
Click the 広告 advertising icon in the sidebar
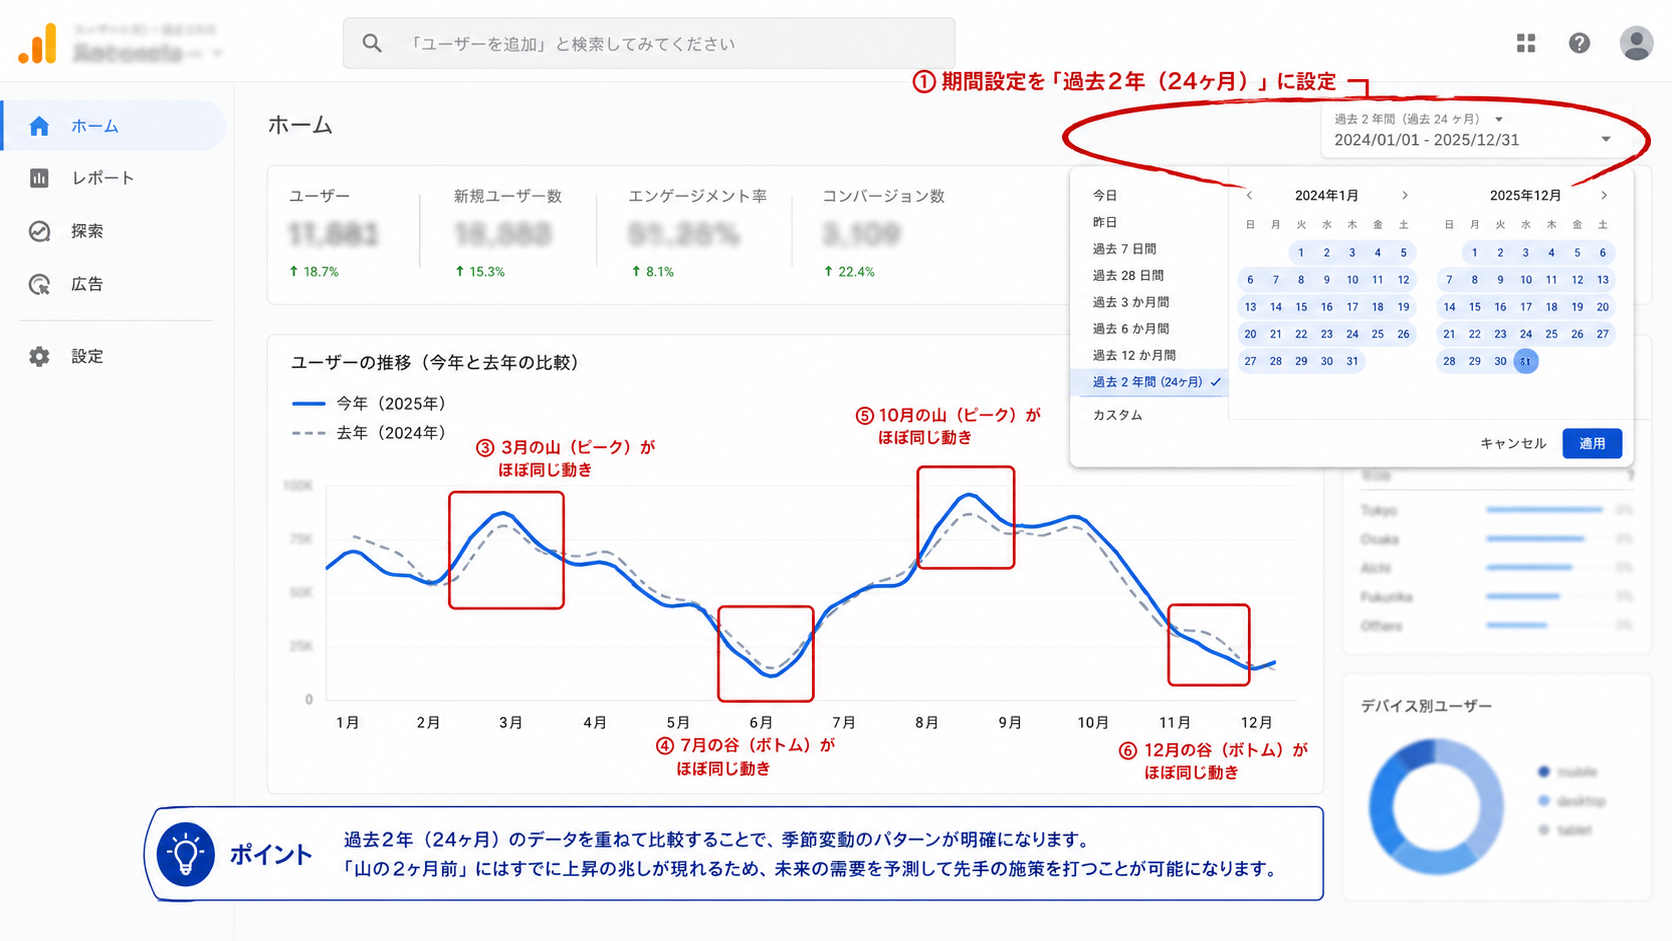39,284
